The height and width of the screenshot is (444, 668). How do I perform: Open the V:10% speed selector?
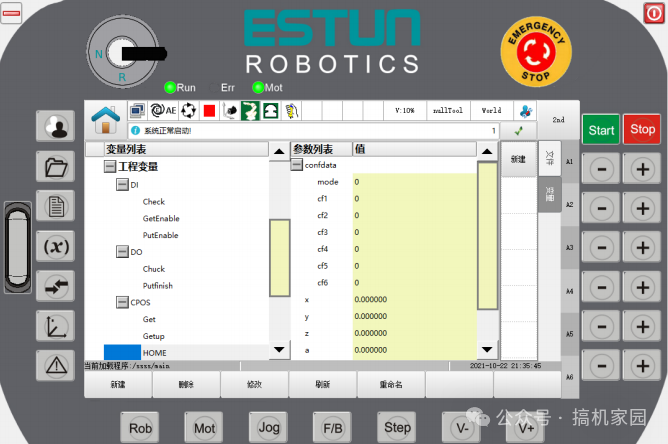pyautogui.click(x=405, y=111)
